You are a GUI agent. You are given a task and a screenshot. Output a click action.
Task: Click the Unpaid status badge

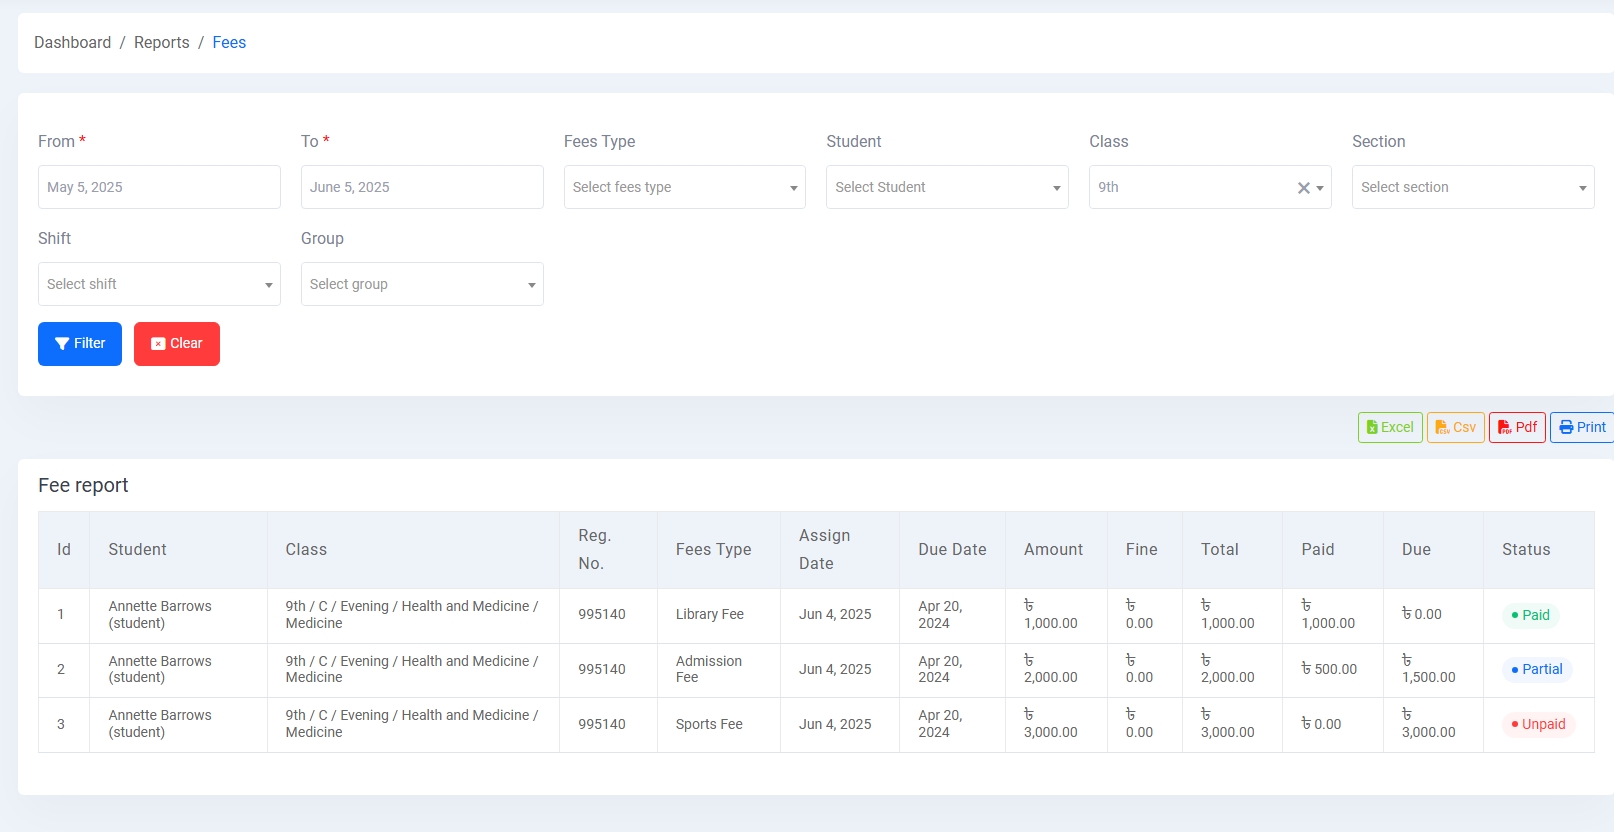[1538, 724]
